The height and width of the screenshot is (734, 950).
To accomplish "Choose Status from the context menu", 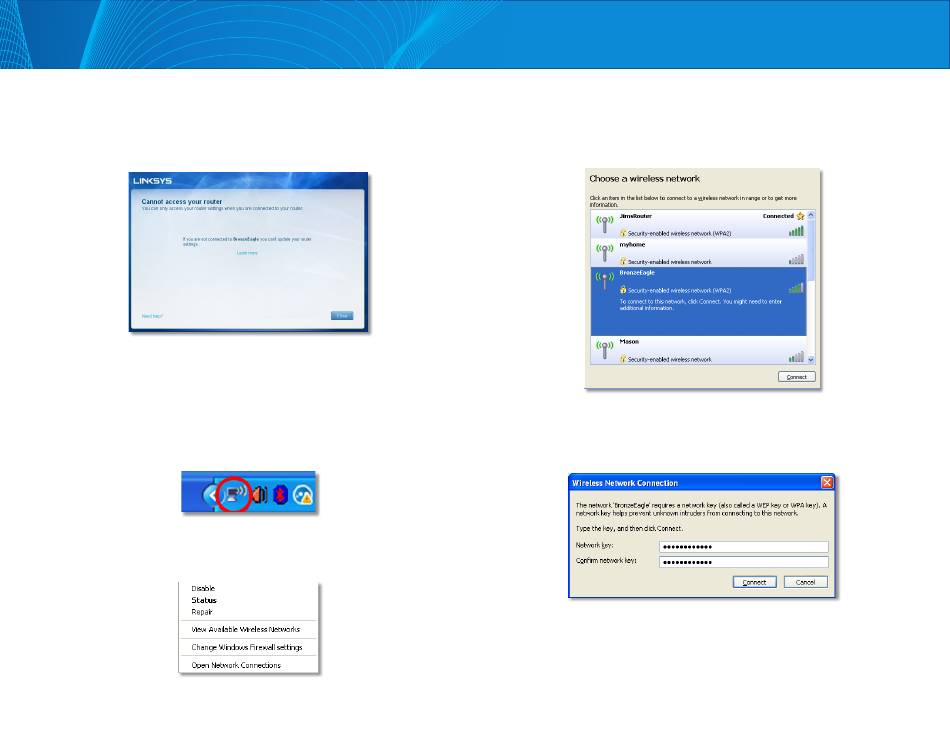I will (204, 600).
